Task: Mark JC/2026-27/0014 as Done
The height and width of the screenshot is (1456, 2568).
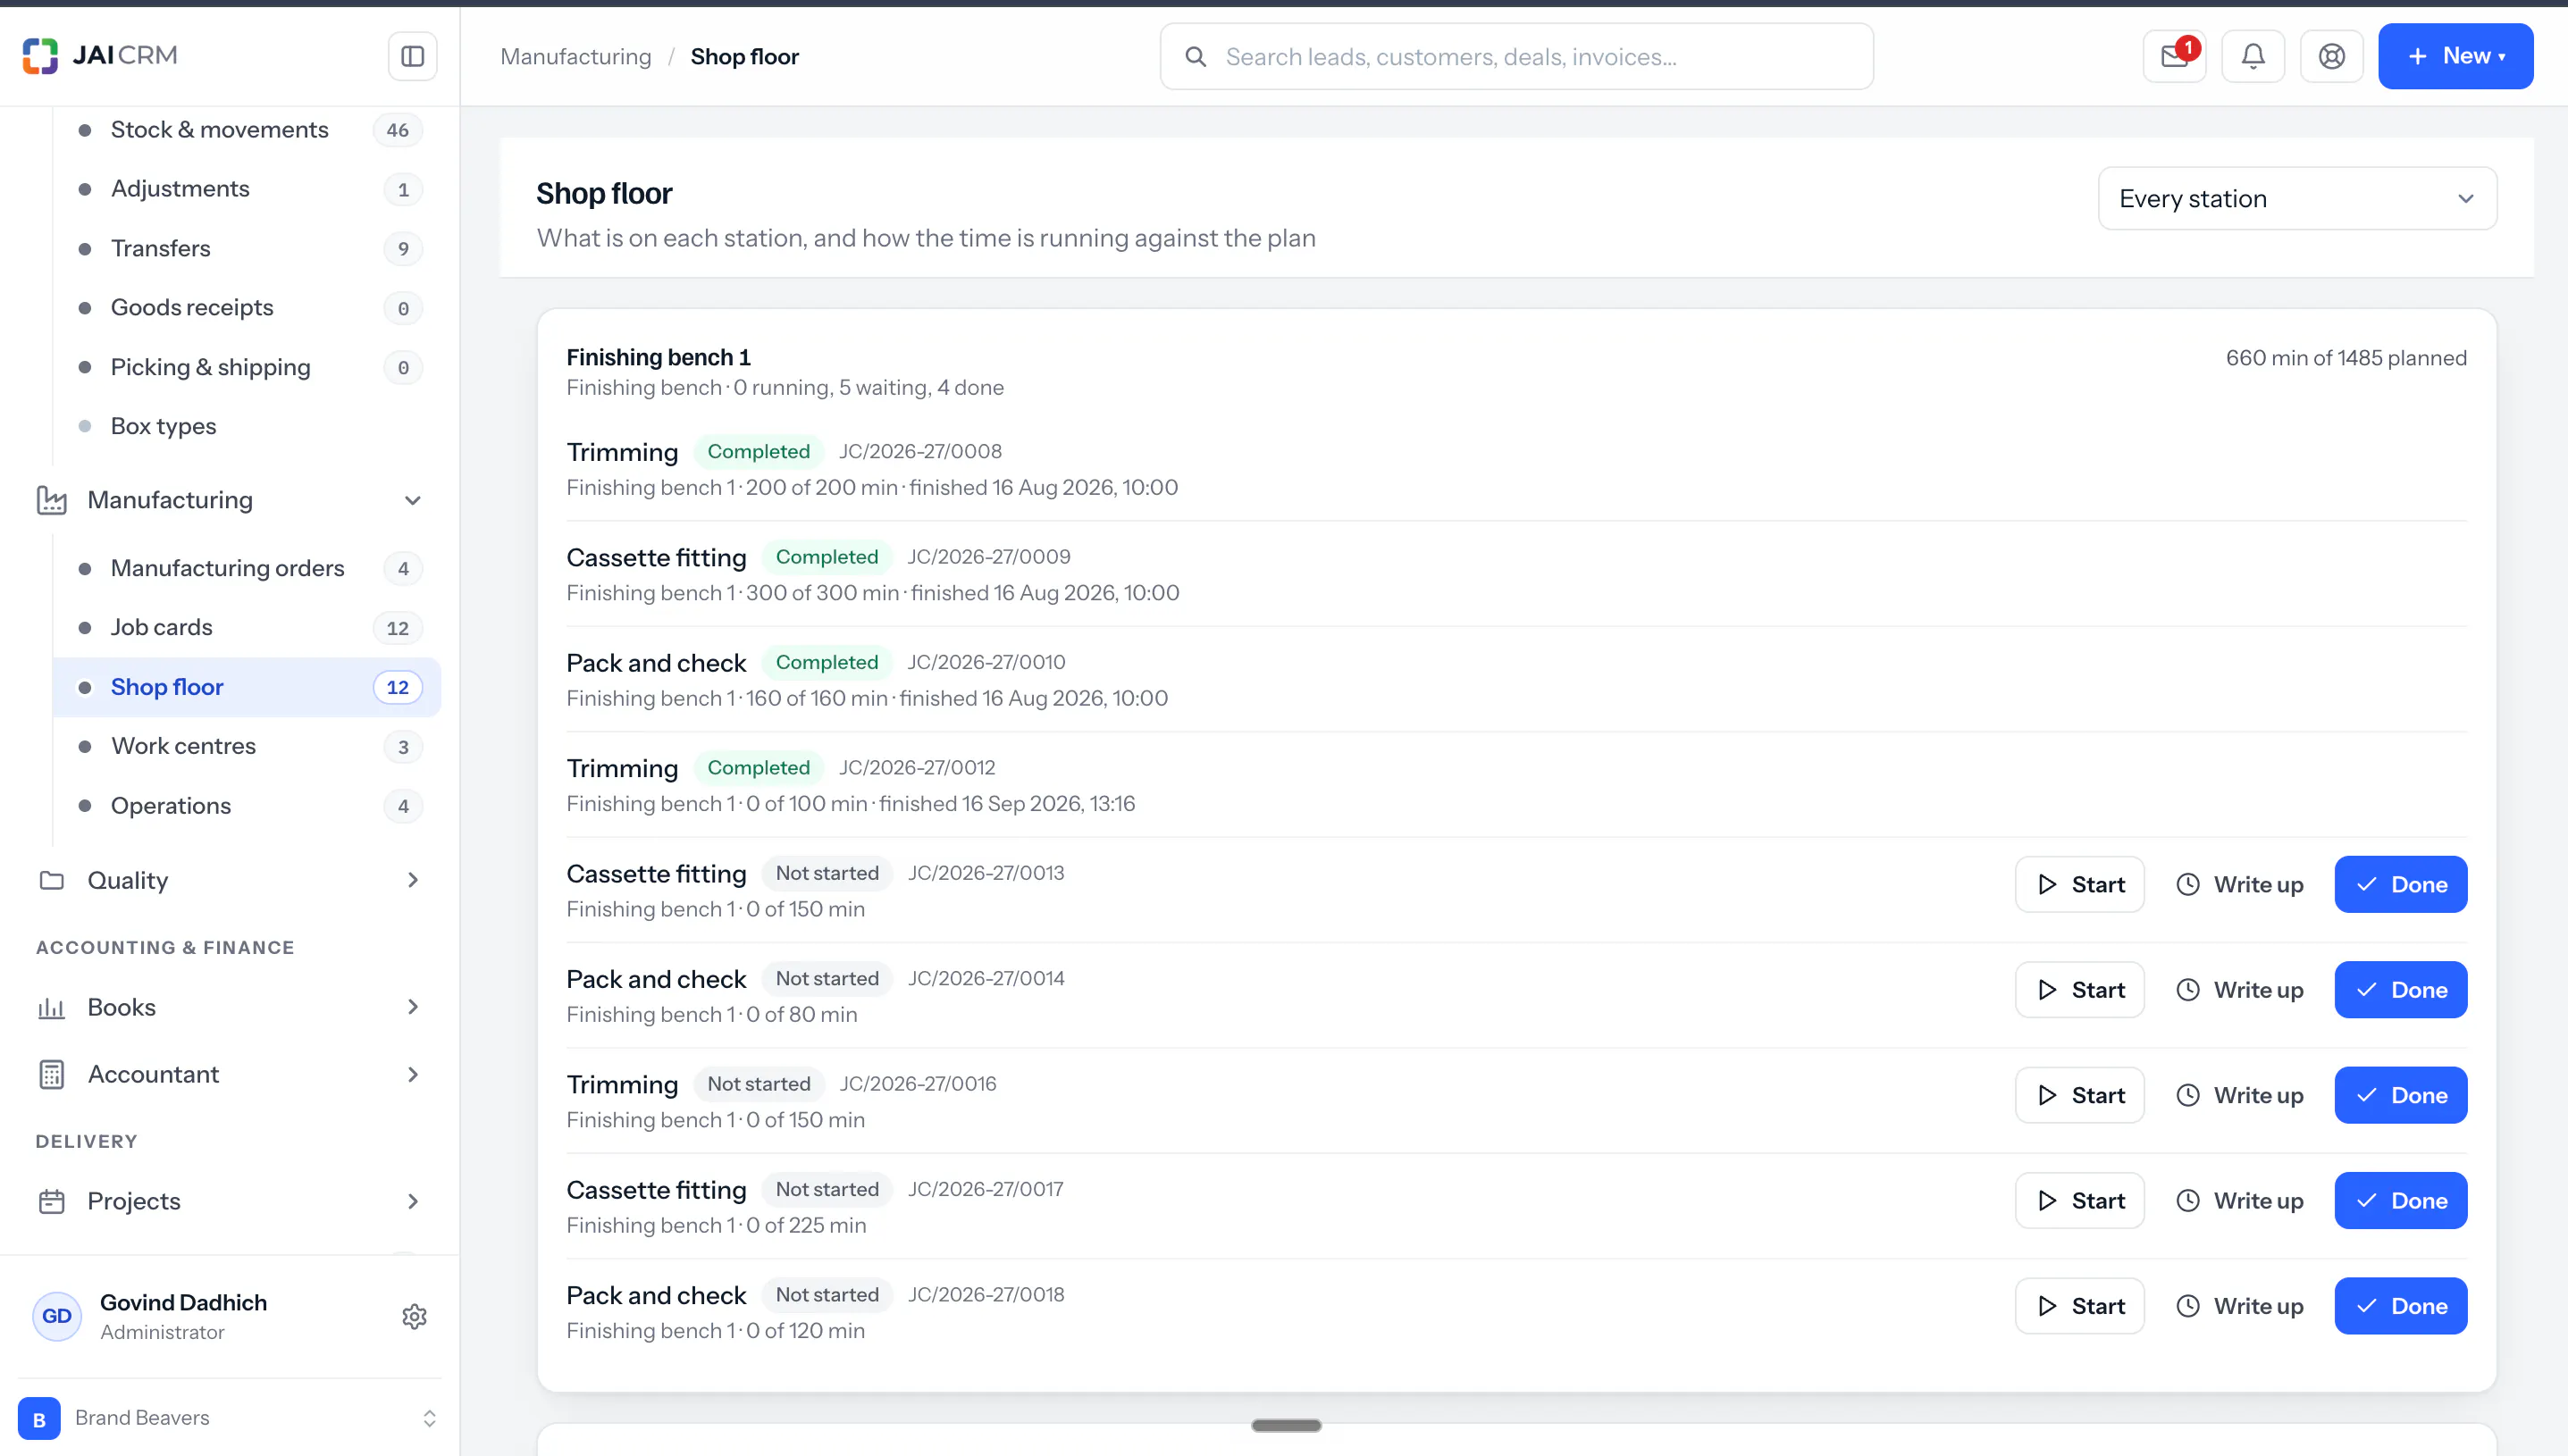Action: click(x=2401, y=990)
